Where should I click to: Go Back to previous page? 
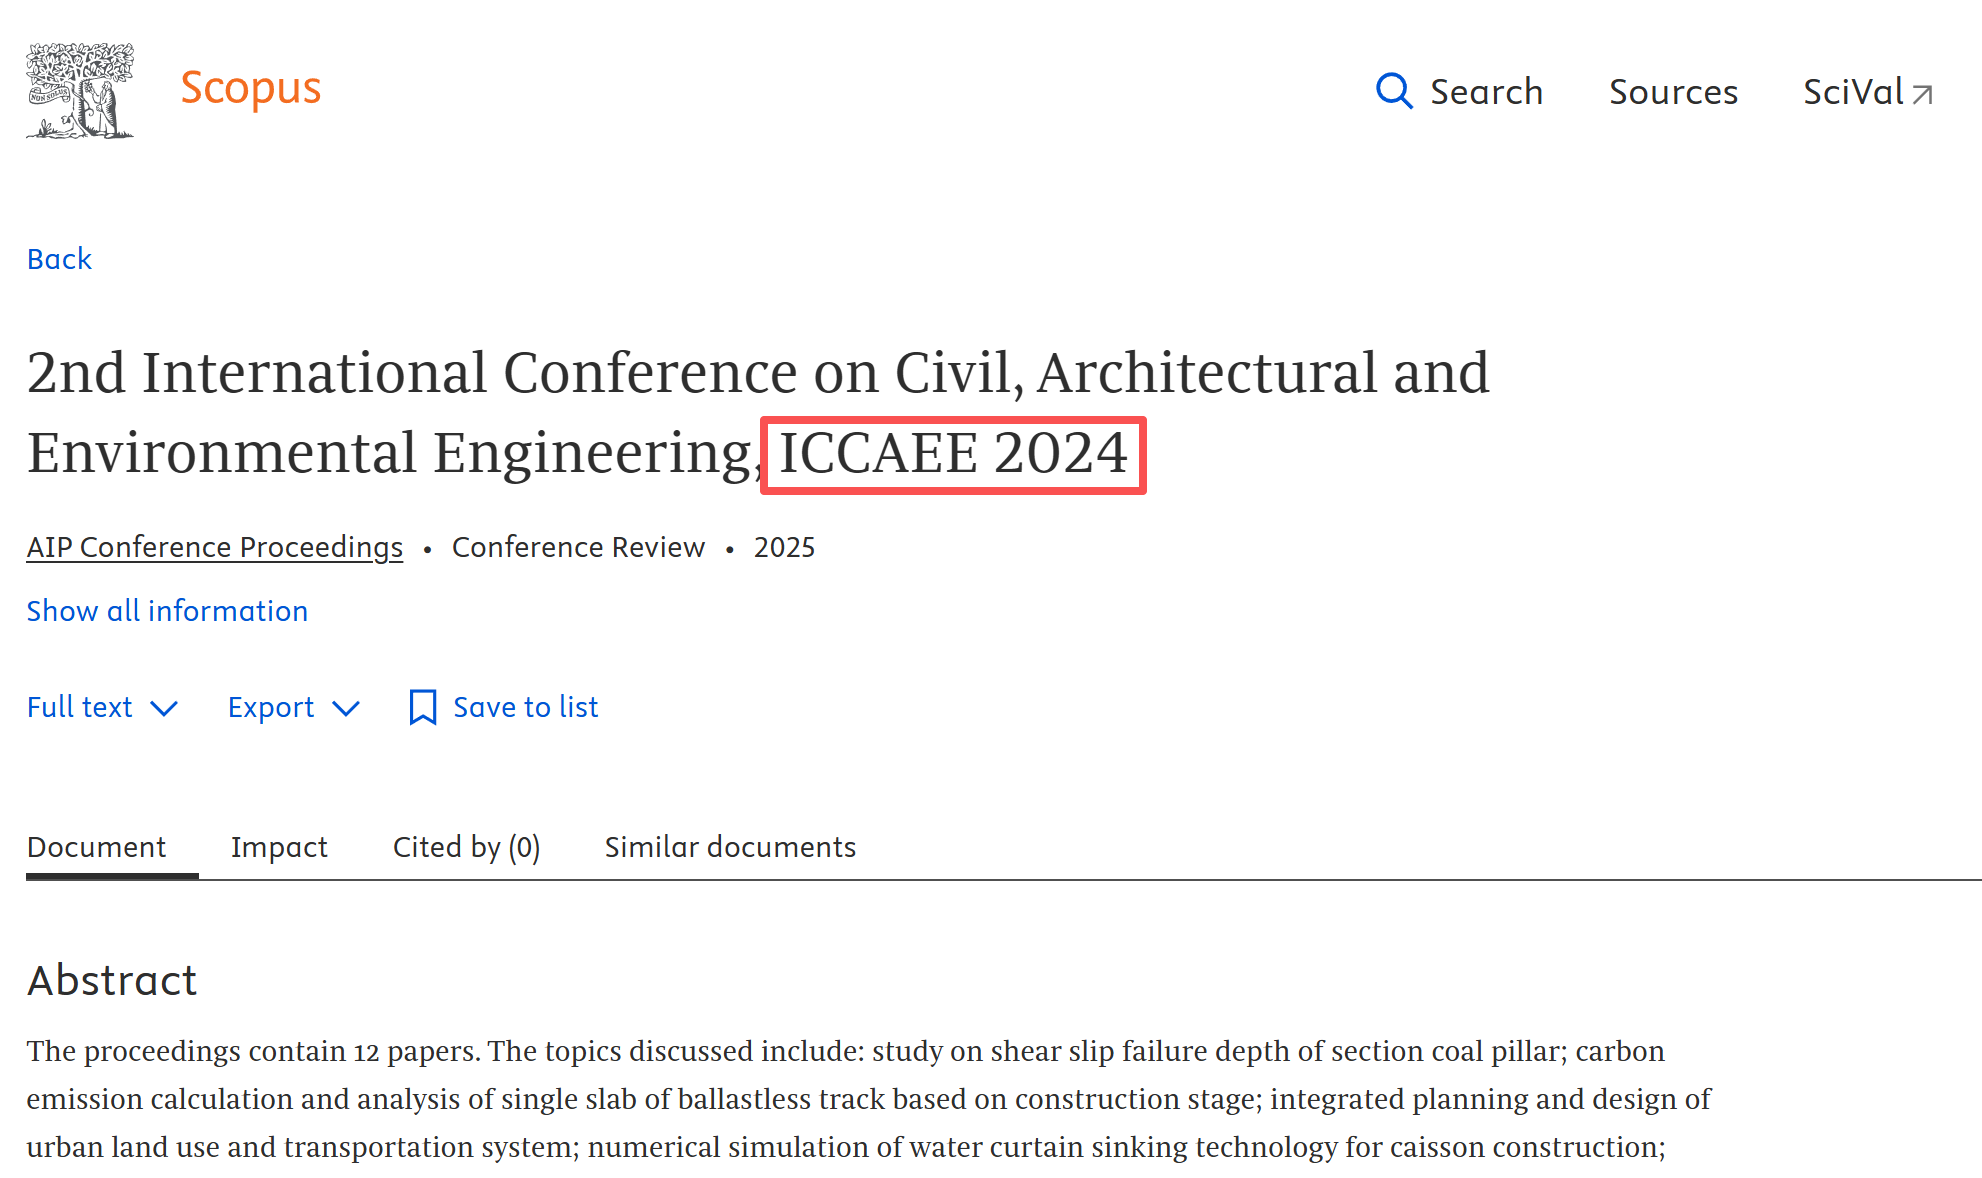coord(59,259)
